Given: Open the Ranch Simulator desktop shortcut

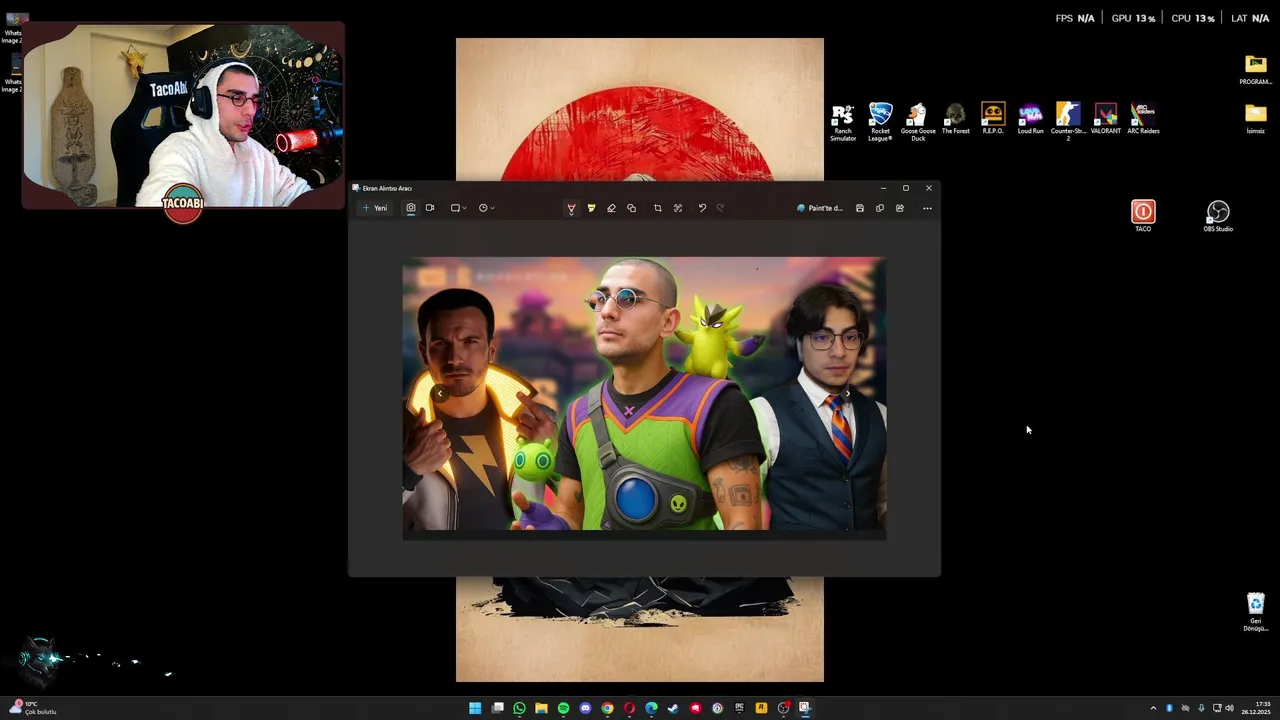Looking at the screenshot, I should [843, 122].
